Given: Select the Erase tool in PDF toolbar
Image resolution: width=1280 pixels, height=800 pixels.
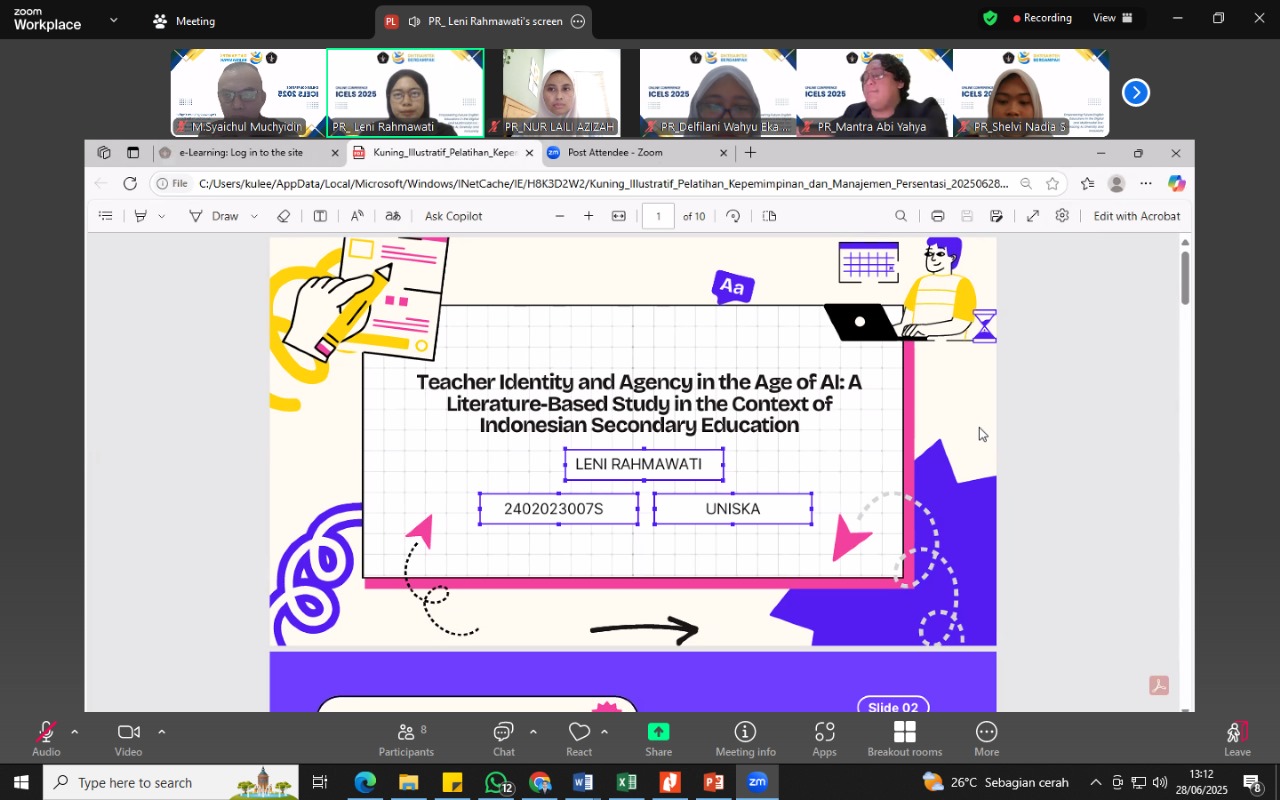Looking at the screenshot, I should [283, 216].
